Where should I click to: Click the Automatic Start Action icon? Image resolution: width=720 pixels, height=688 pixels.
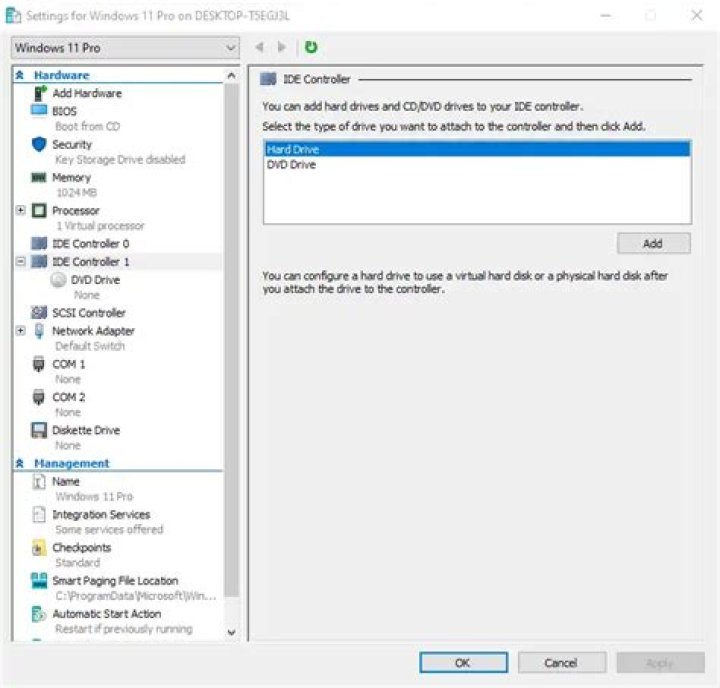click(39, 614)
